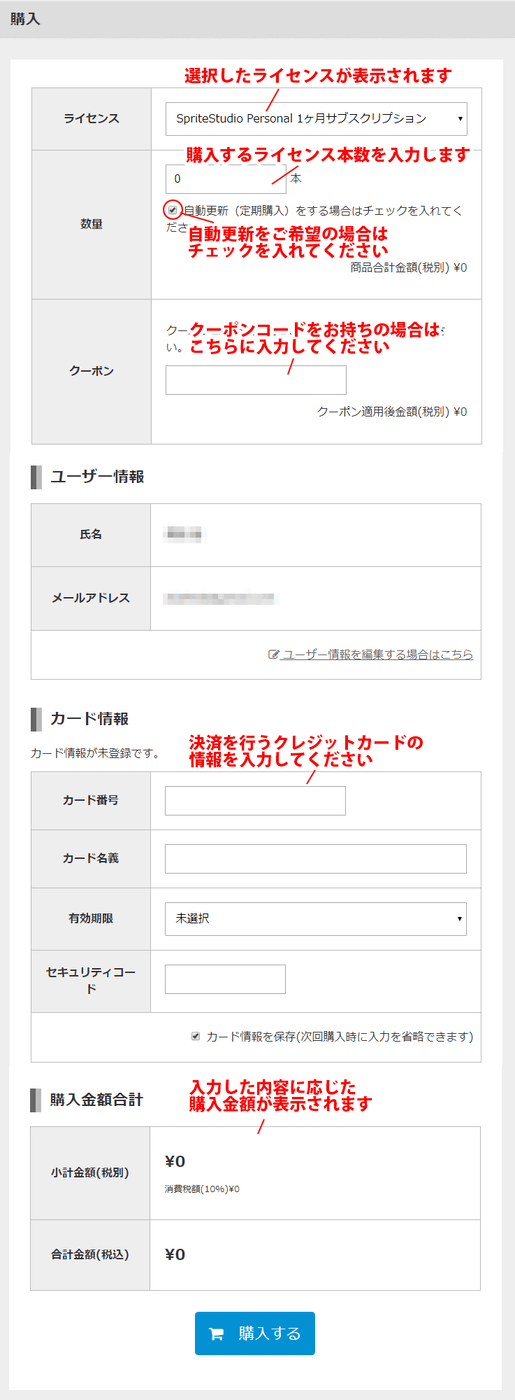Open the ライセンス selection dropdown

point(316,119)
